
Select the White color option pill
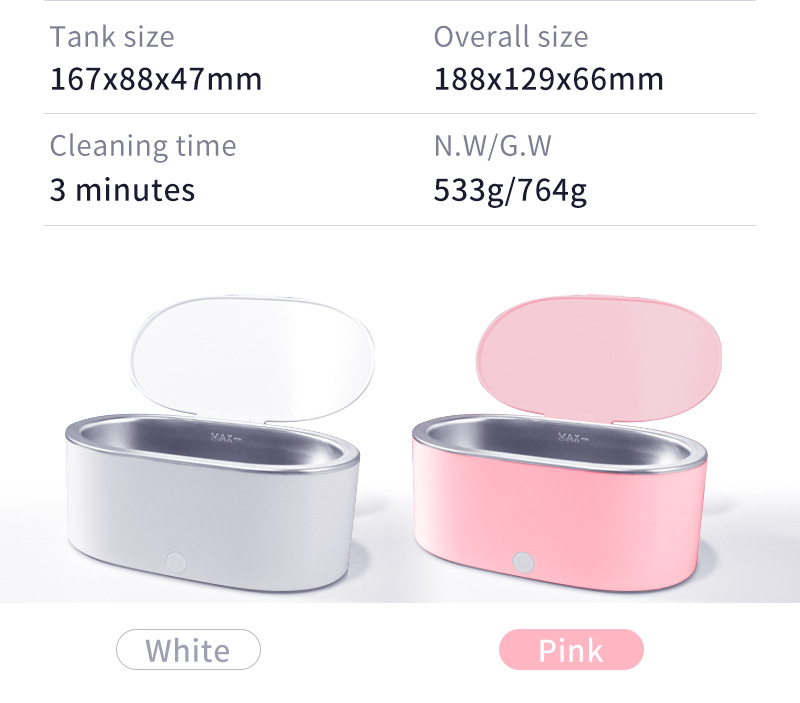point(188,649)
